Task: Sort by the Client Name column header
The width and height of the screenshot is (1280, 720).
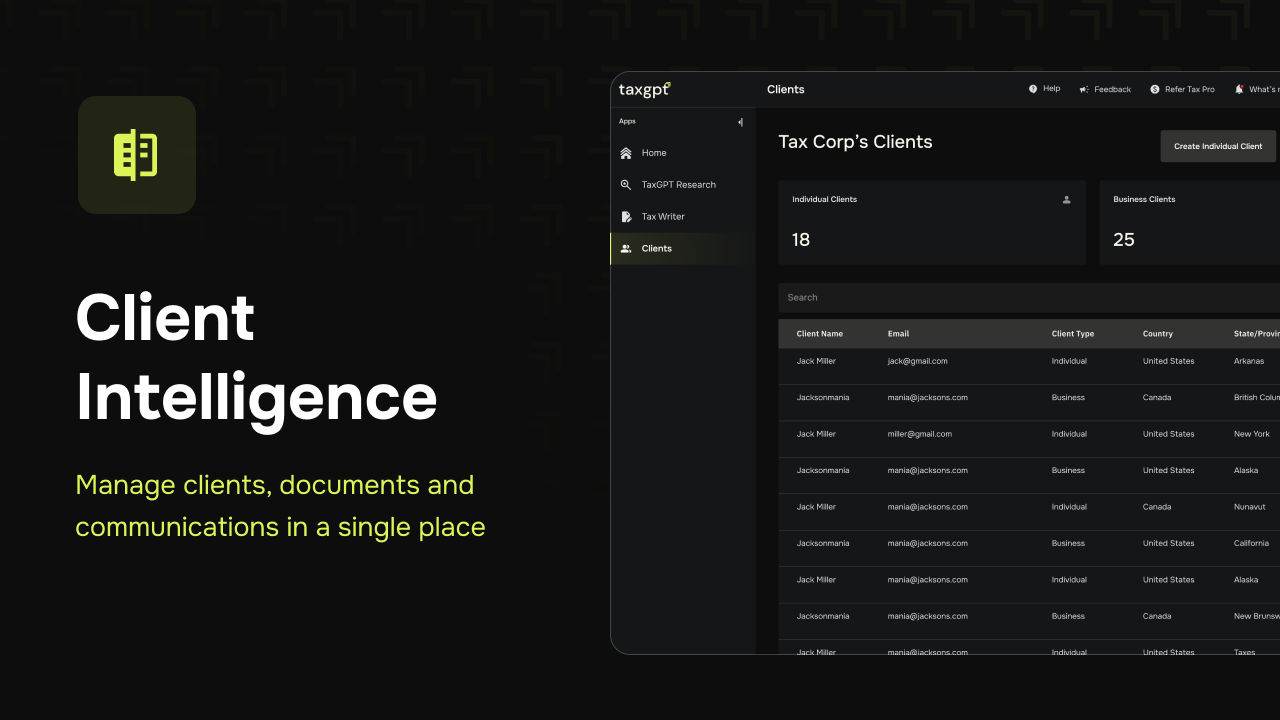Action: pos(820,334)
